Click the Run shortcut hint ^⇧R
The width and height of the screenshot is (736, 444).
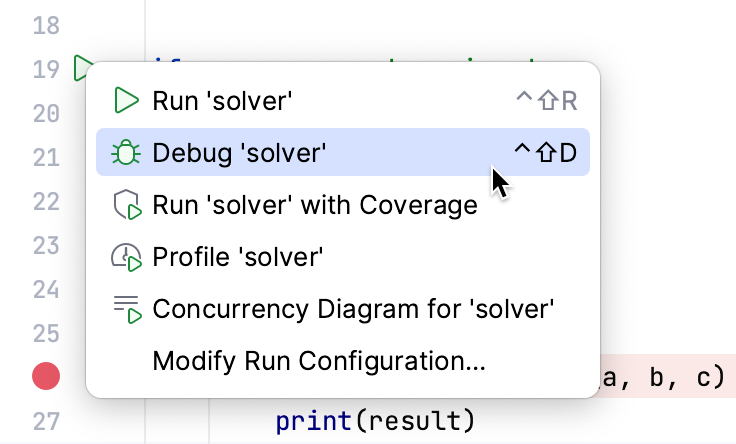tap(546, 100)
